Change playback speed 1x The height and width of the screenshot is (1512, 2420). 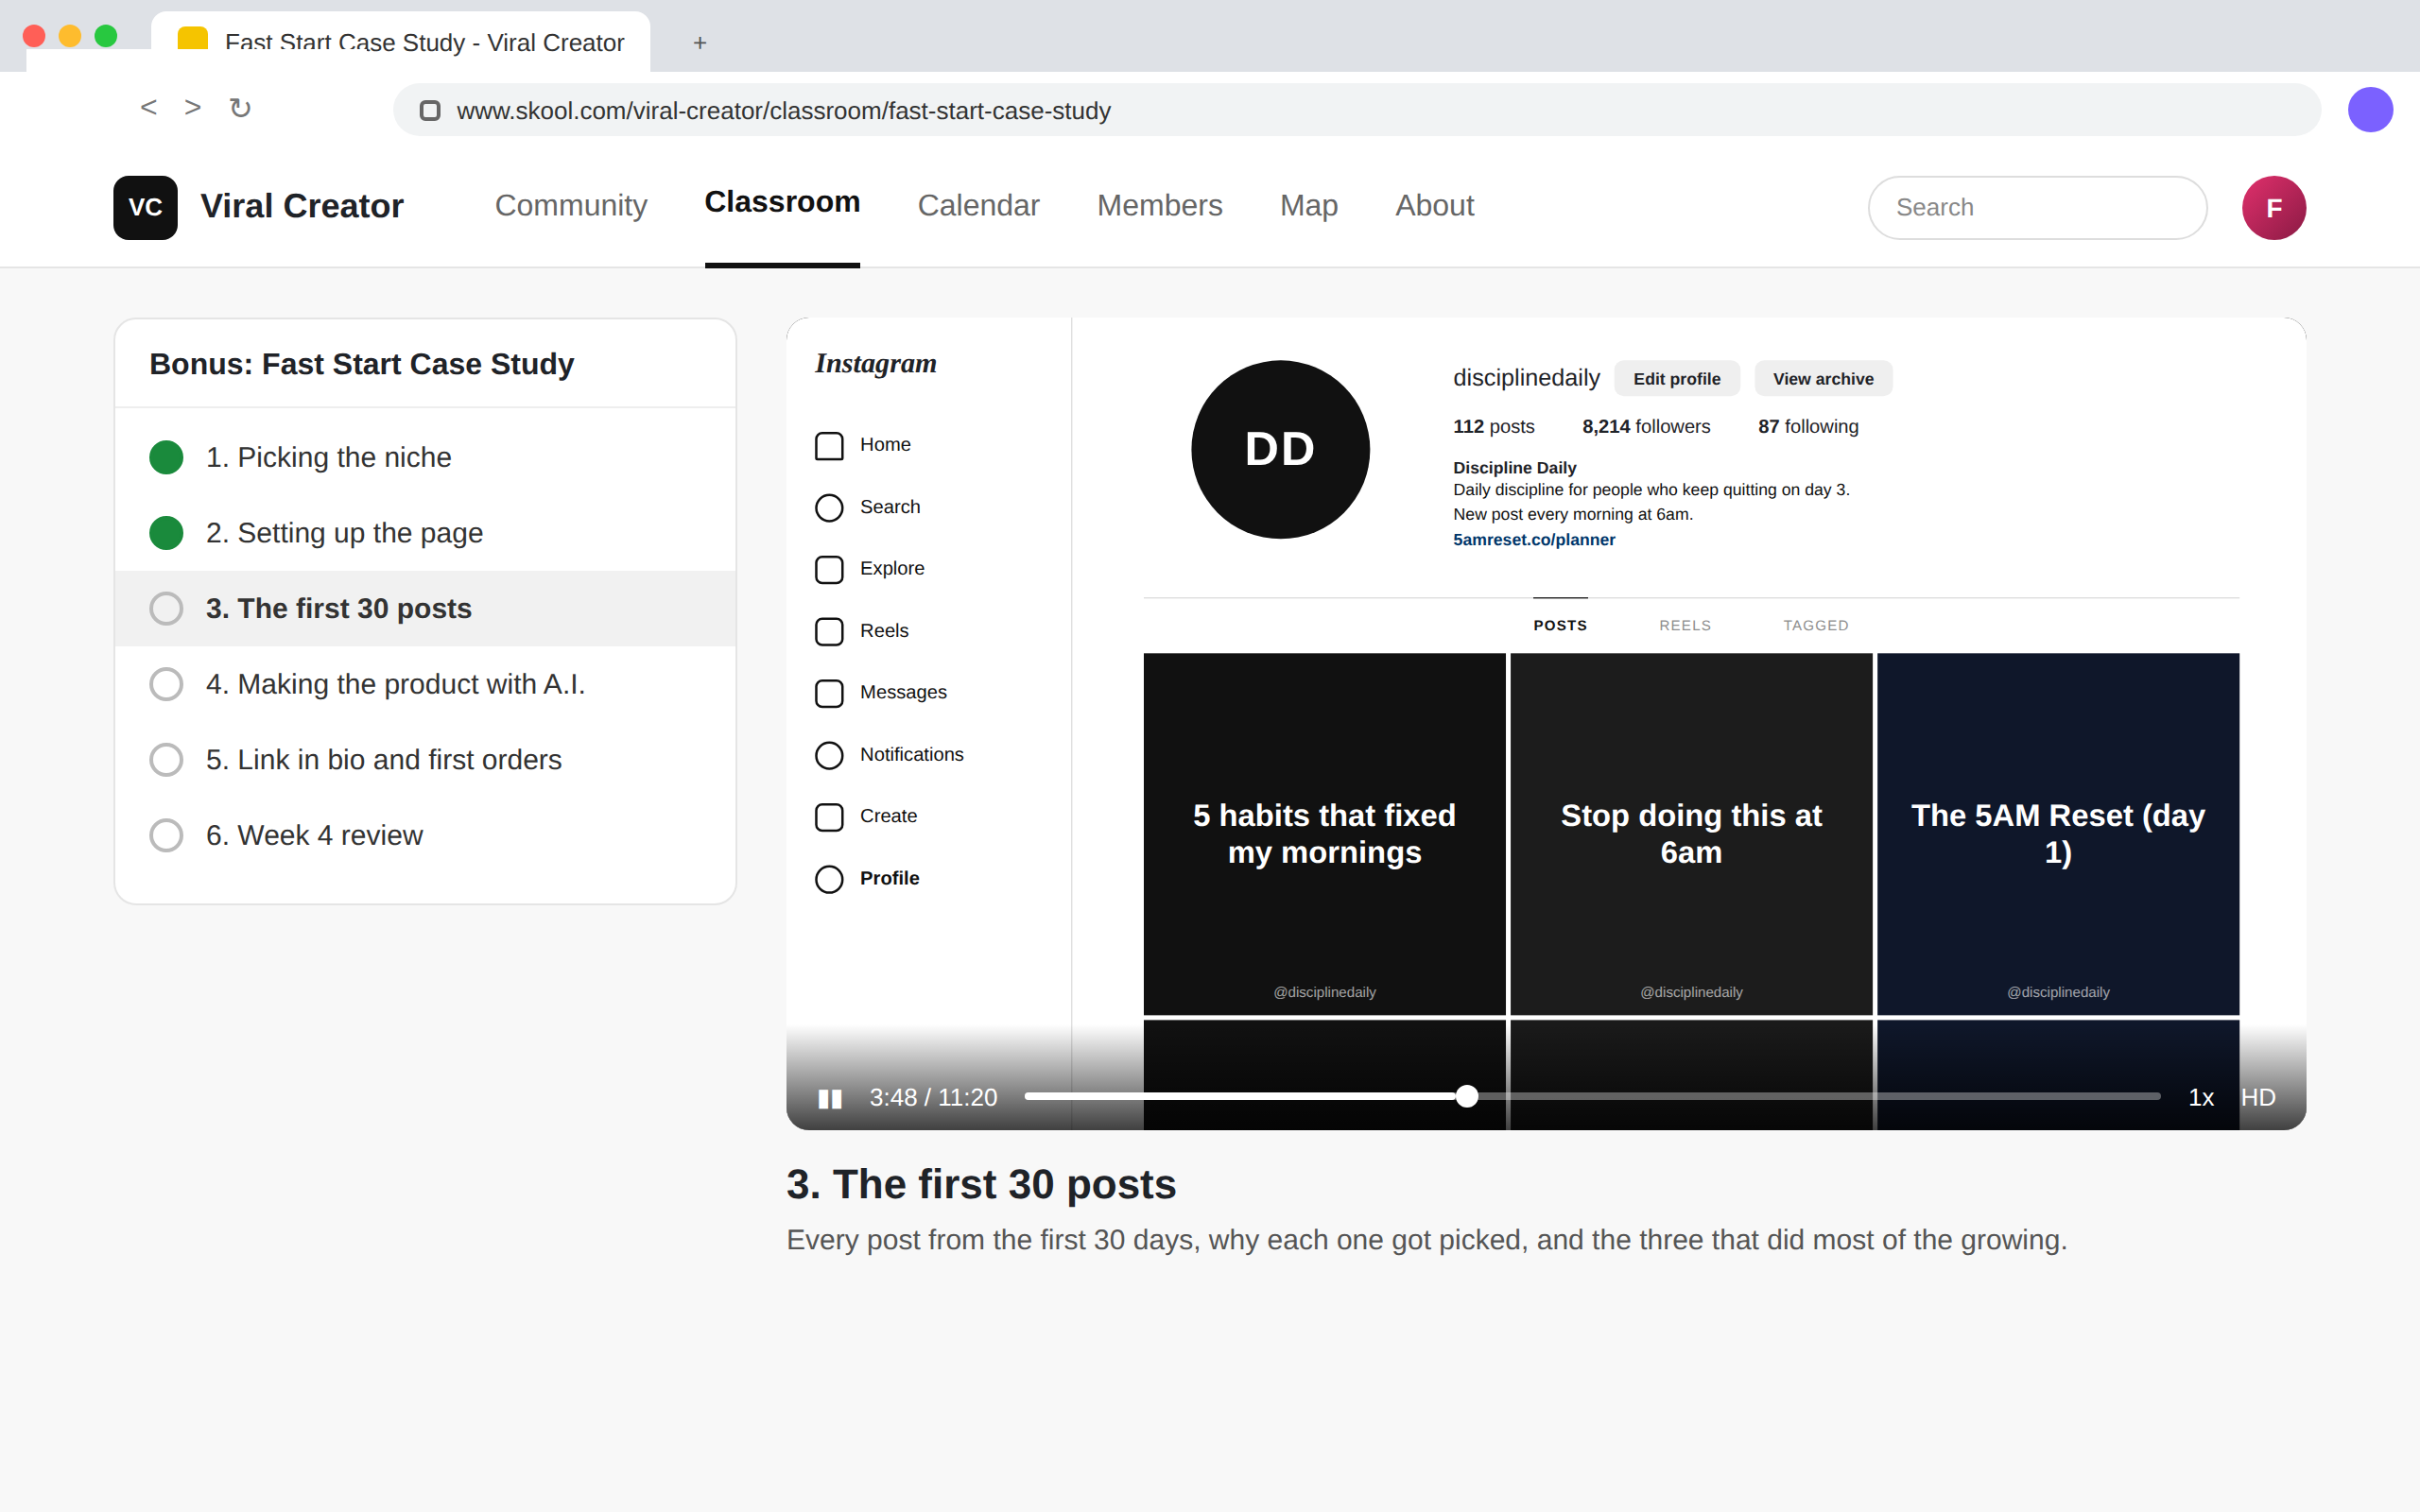coord(2201,1097)
